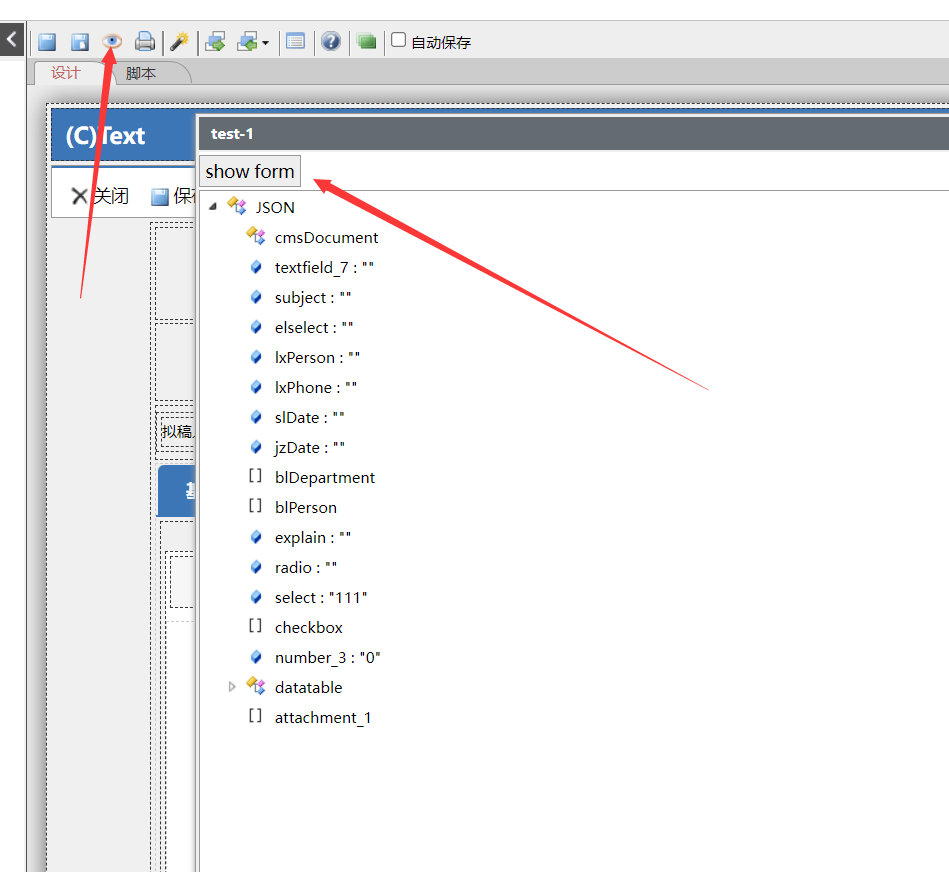This screenshot has width=949, height=872.
Task: Select the cmsDocument object icon
Action: [x=256, y=237]
